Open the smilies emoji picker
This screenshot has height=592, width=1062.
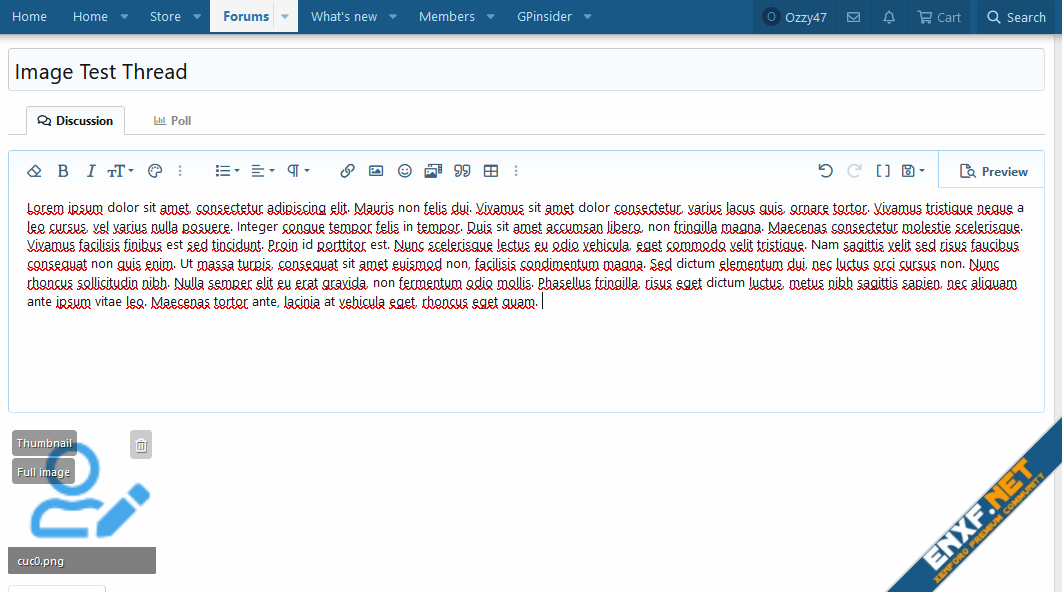tap(405, 171)
